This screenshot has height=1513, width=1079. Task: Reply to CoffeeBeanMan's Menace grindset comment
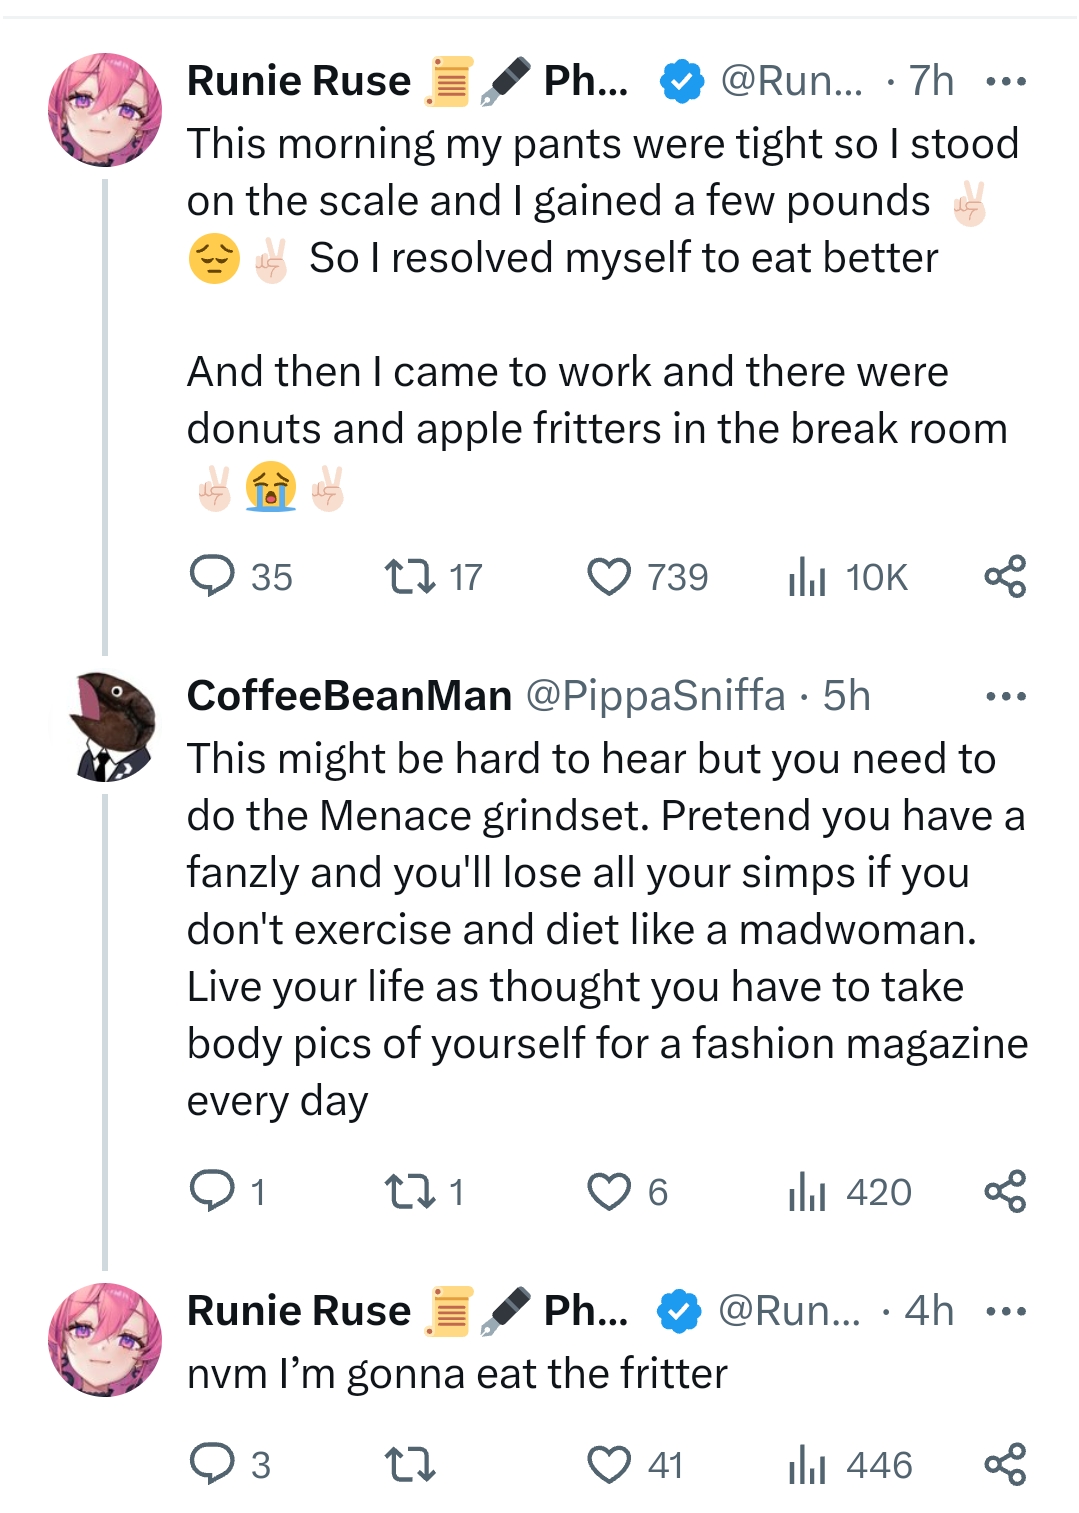pos(212,1192)
